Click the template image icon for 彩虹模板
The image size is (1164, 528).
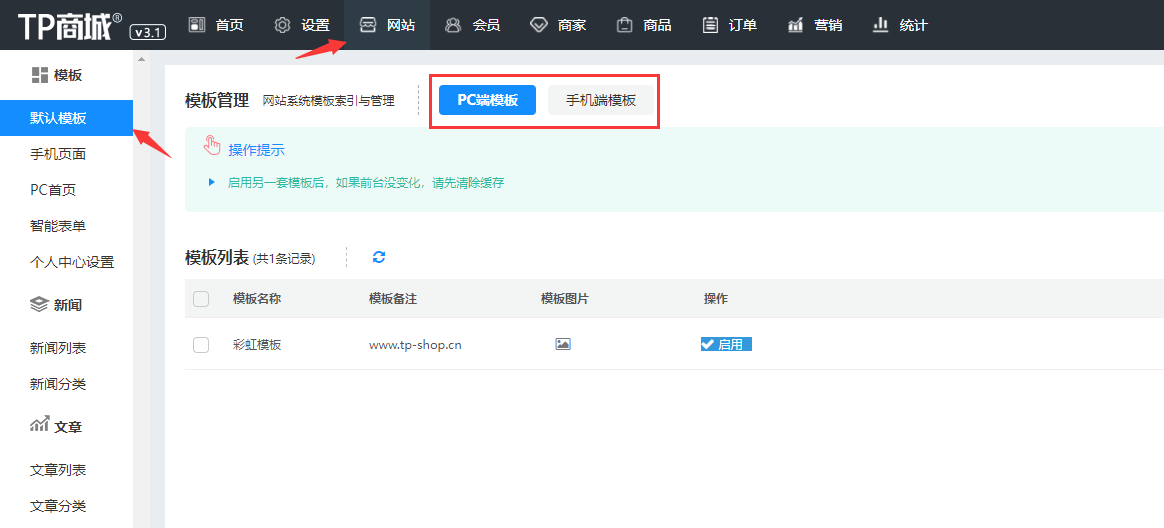pos(563,344)
